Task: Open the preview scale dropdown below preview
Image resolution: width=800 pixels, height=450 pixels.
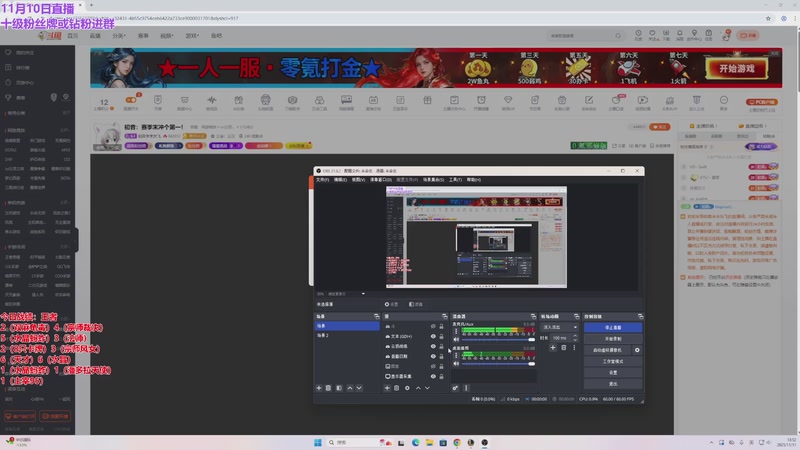Action: pos(363,294)
